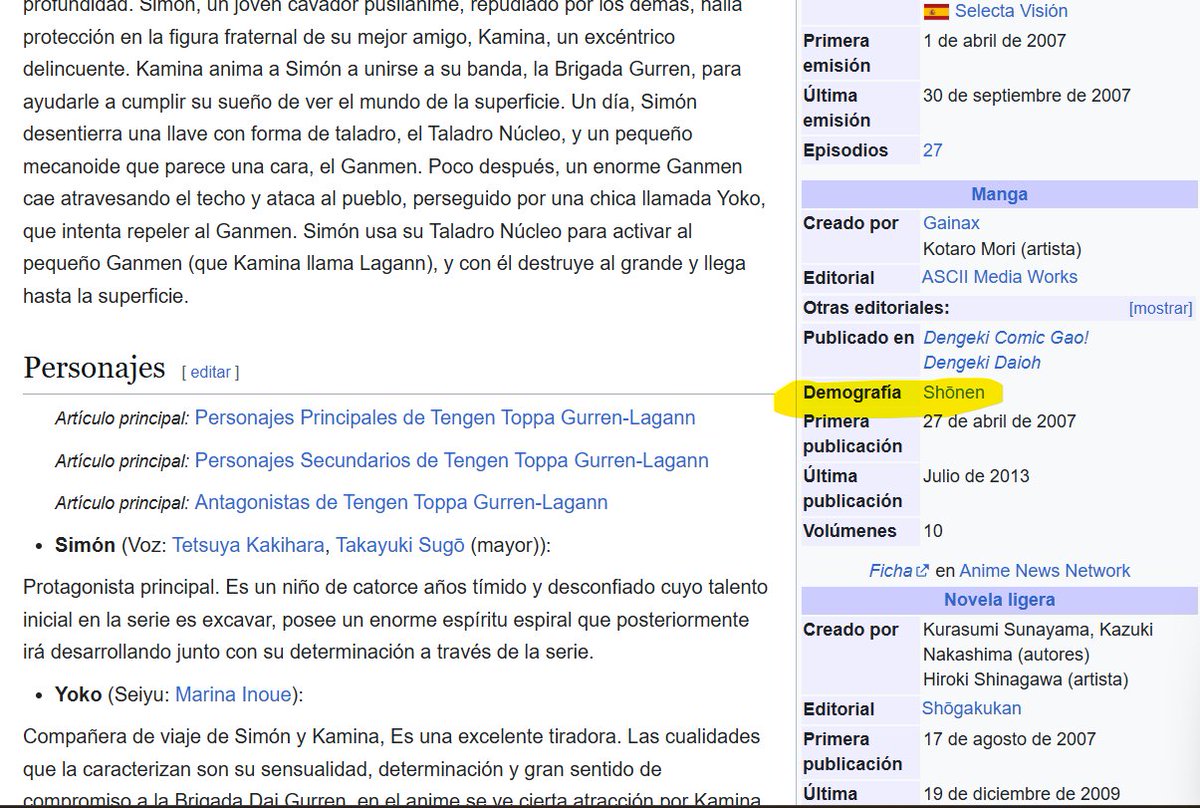Visit the Anime News Network link
The image size is (1200, 808).
(1045, 571)
